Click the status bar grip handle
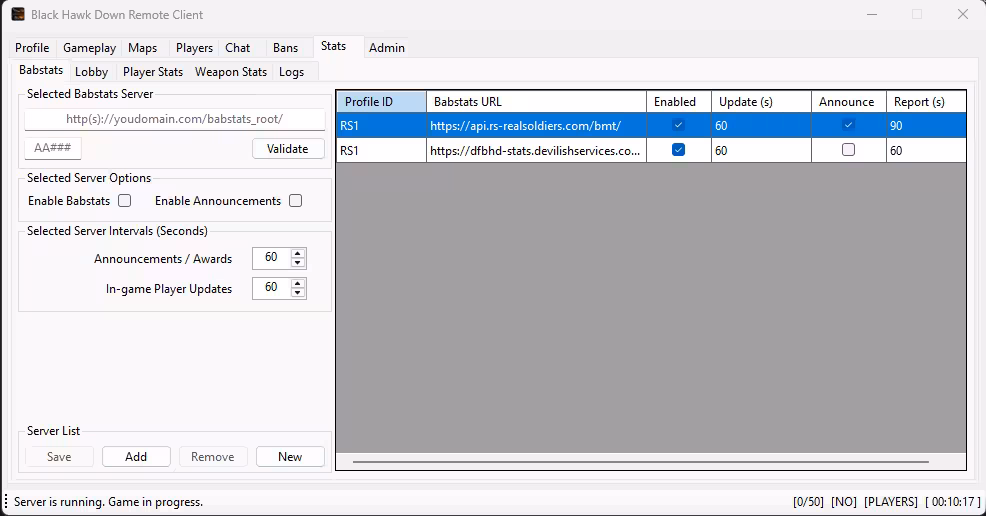Screen dimensions: 986x516 click(x=6, y=502)
